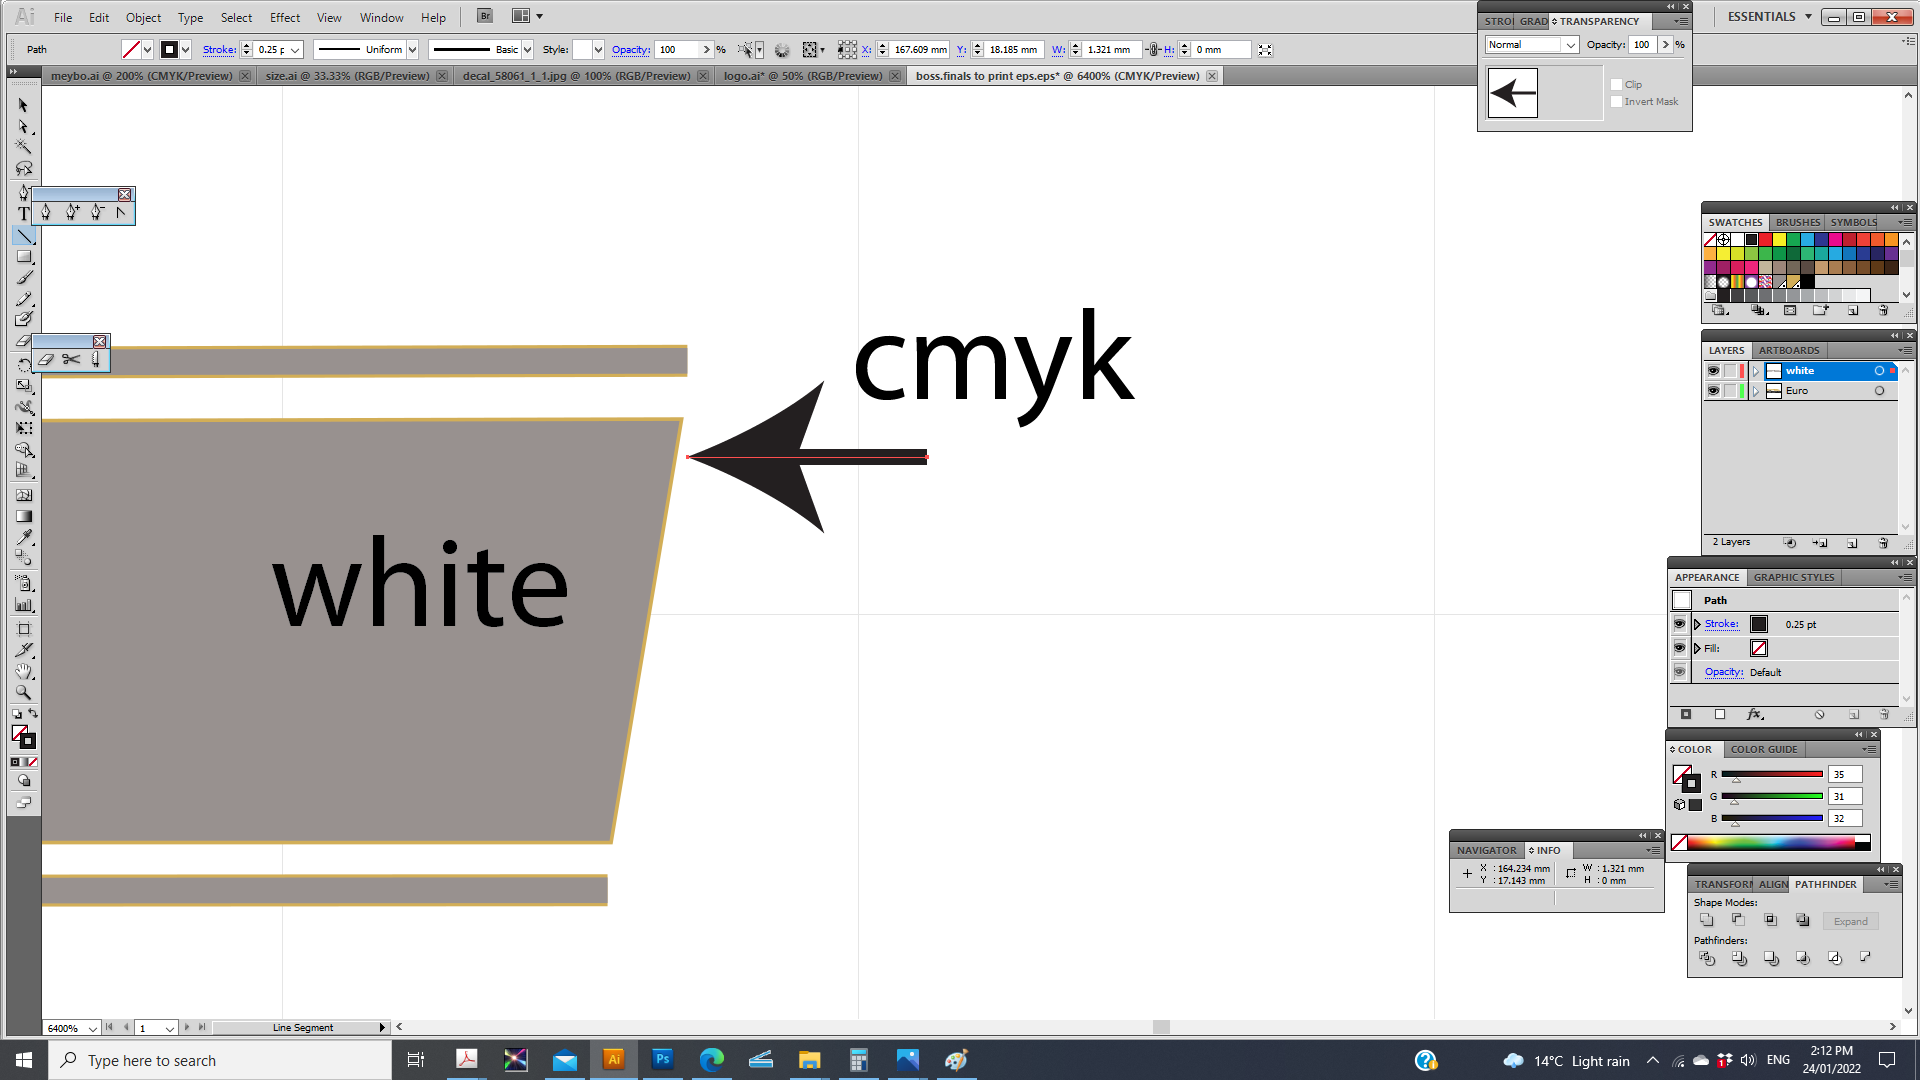The image size is (1920, 1080).
Task: Select the Rectangle tool
Action: click(24, 257)
